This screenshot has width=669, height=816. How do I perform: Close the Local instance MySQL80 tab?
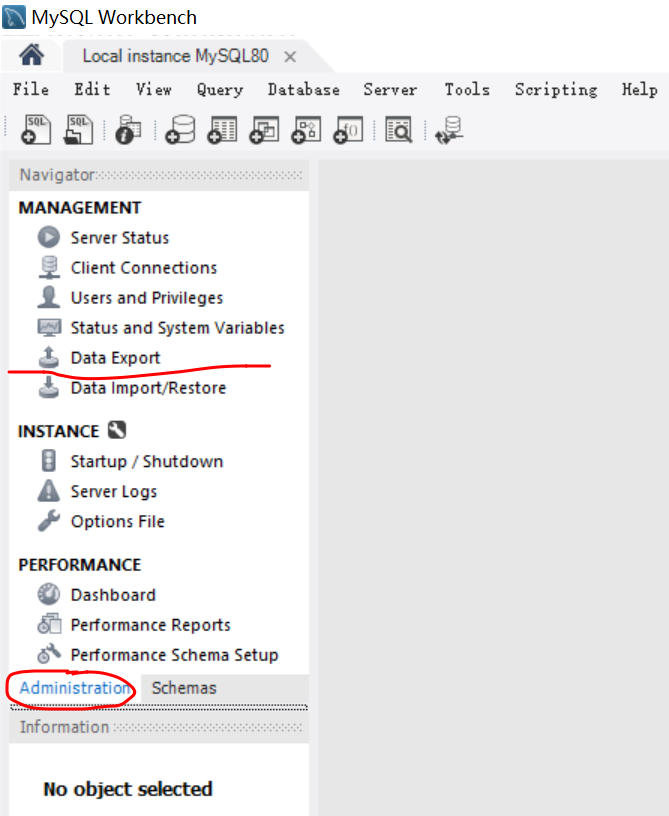pos(290,56)
